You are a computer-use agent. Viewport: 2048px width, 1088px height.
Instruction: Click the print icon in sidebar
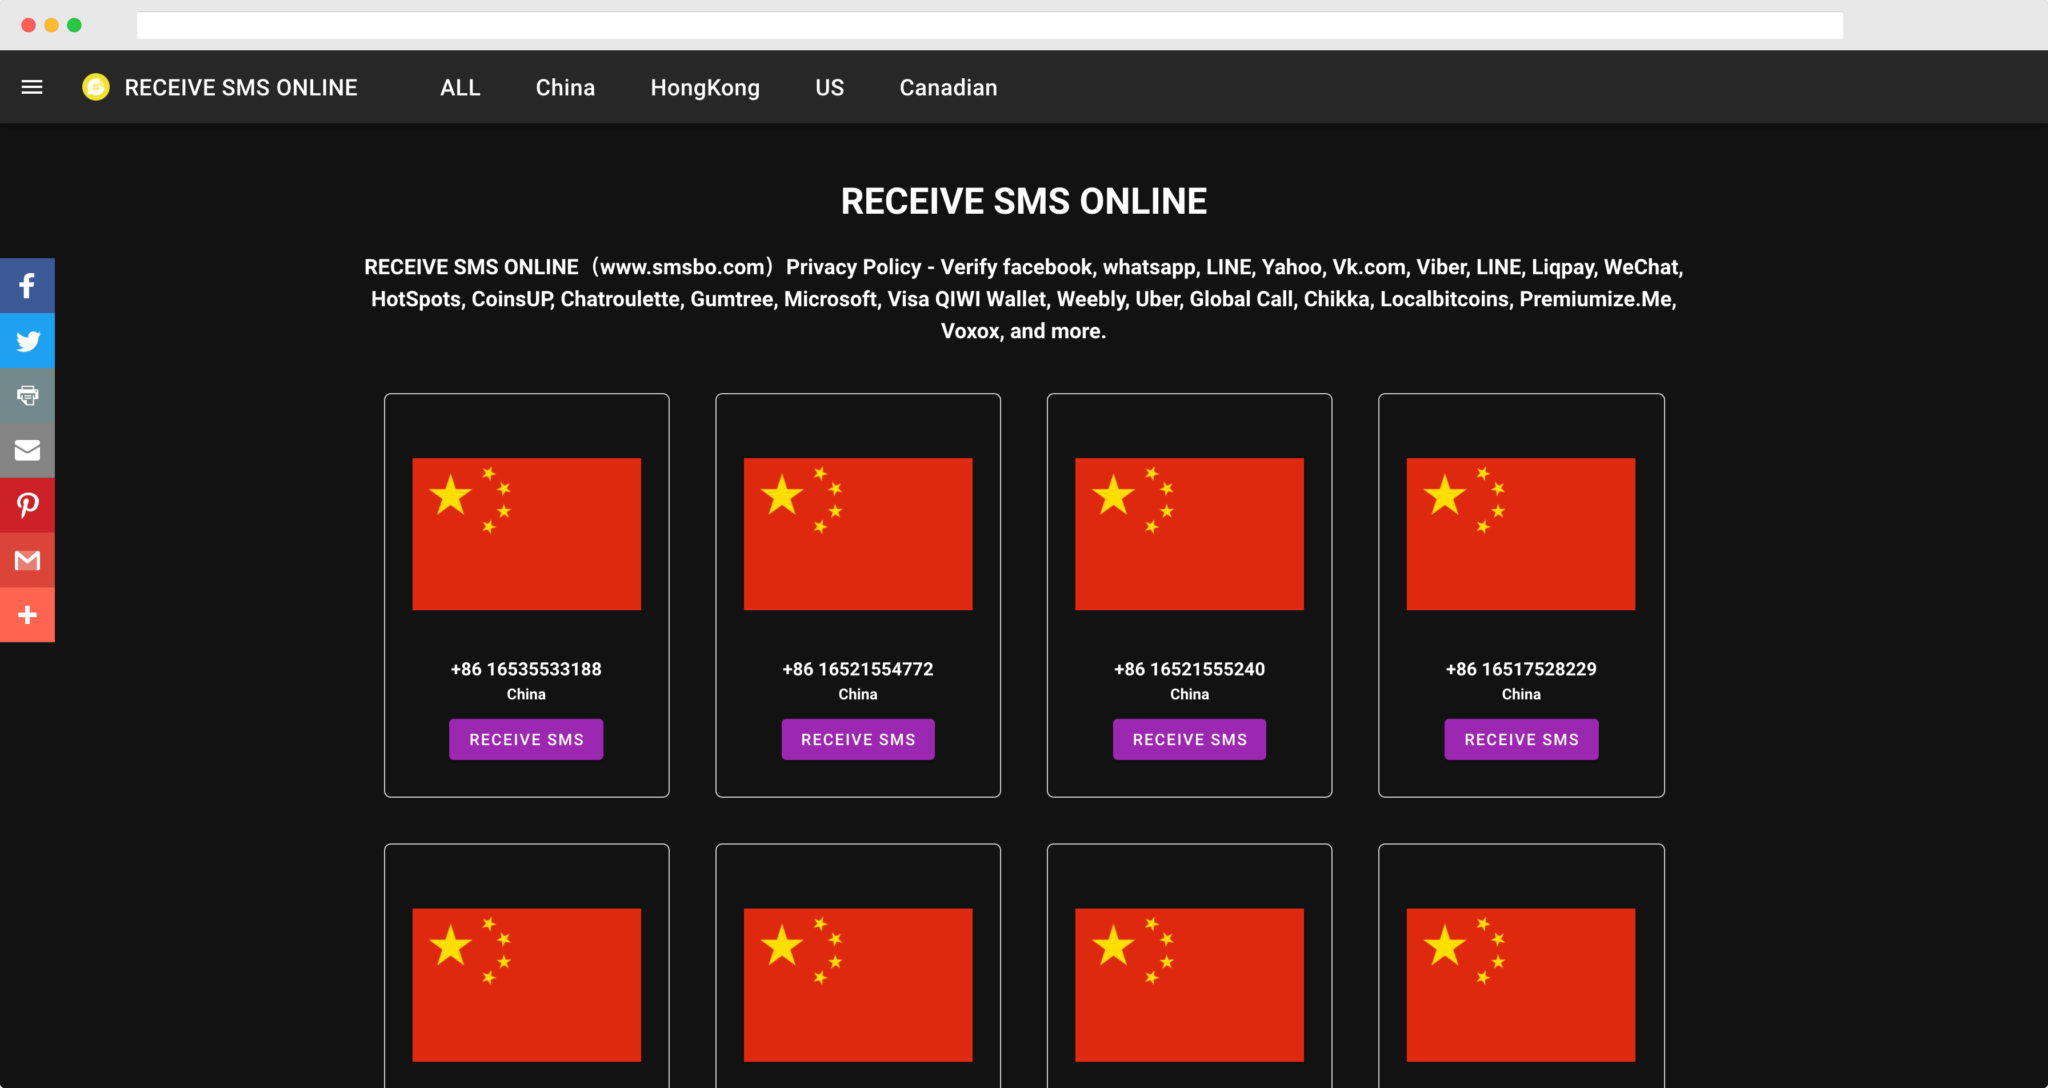[27, 395]
